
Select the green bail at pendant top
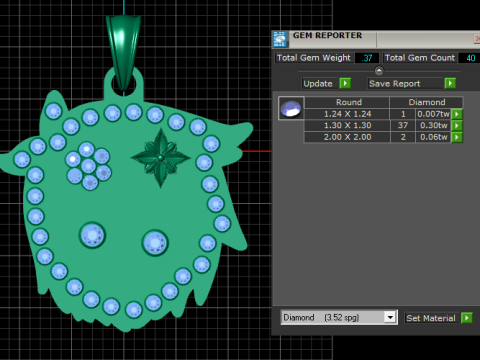click(x=123, y=52)
